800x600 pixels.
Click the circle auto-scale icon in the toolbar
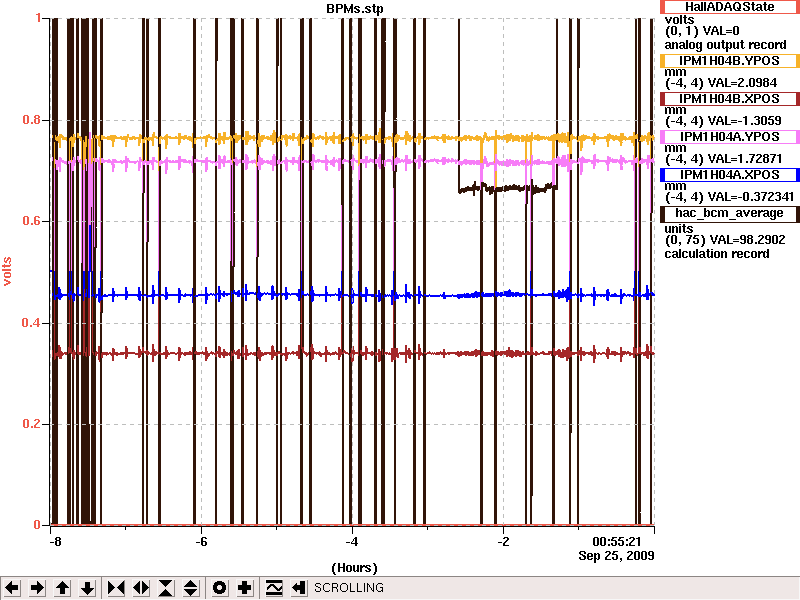pyautogui.click(x=219, y=588)
